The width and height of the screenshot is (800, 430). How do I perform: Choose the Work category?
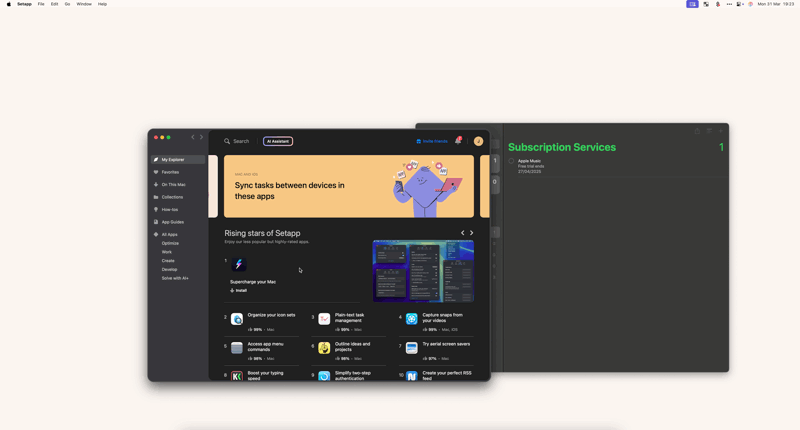click(x=167, y=252)
